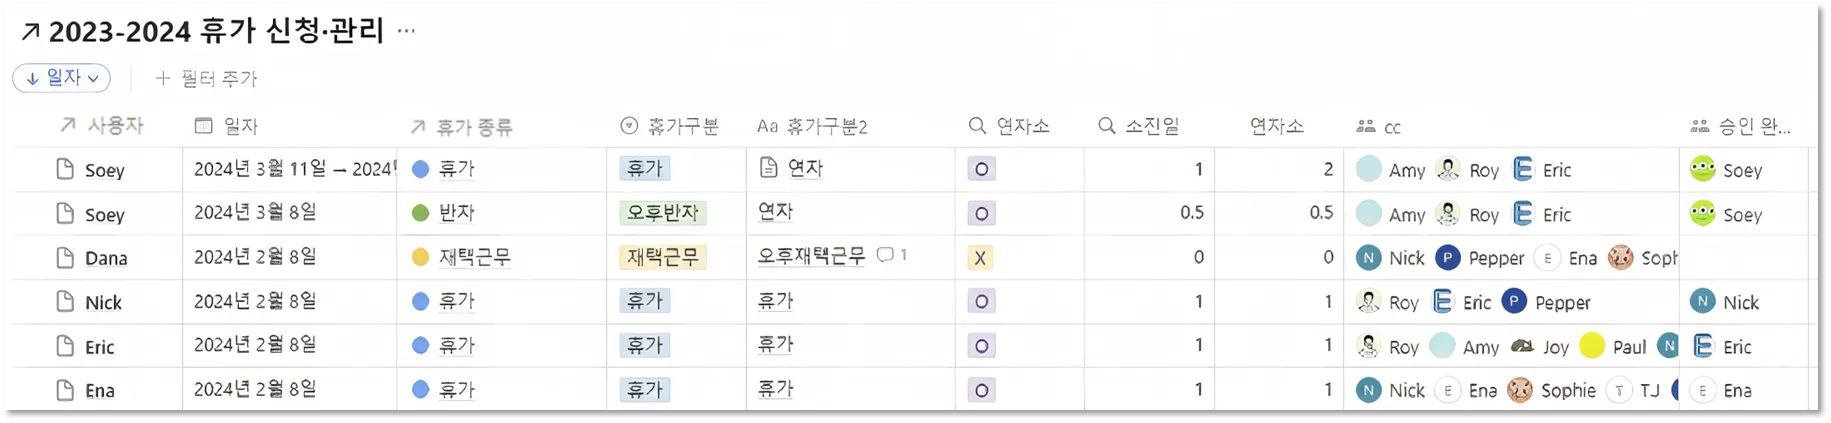Click the O tag in Ena's row

pyautogui.click(x=981, y=390)
